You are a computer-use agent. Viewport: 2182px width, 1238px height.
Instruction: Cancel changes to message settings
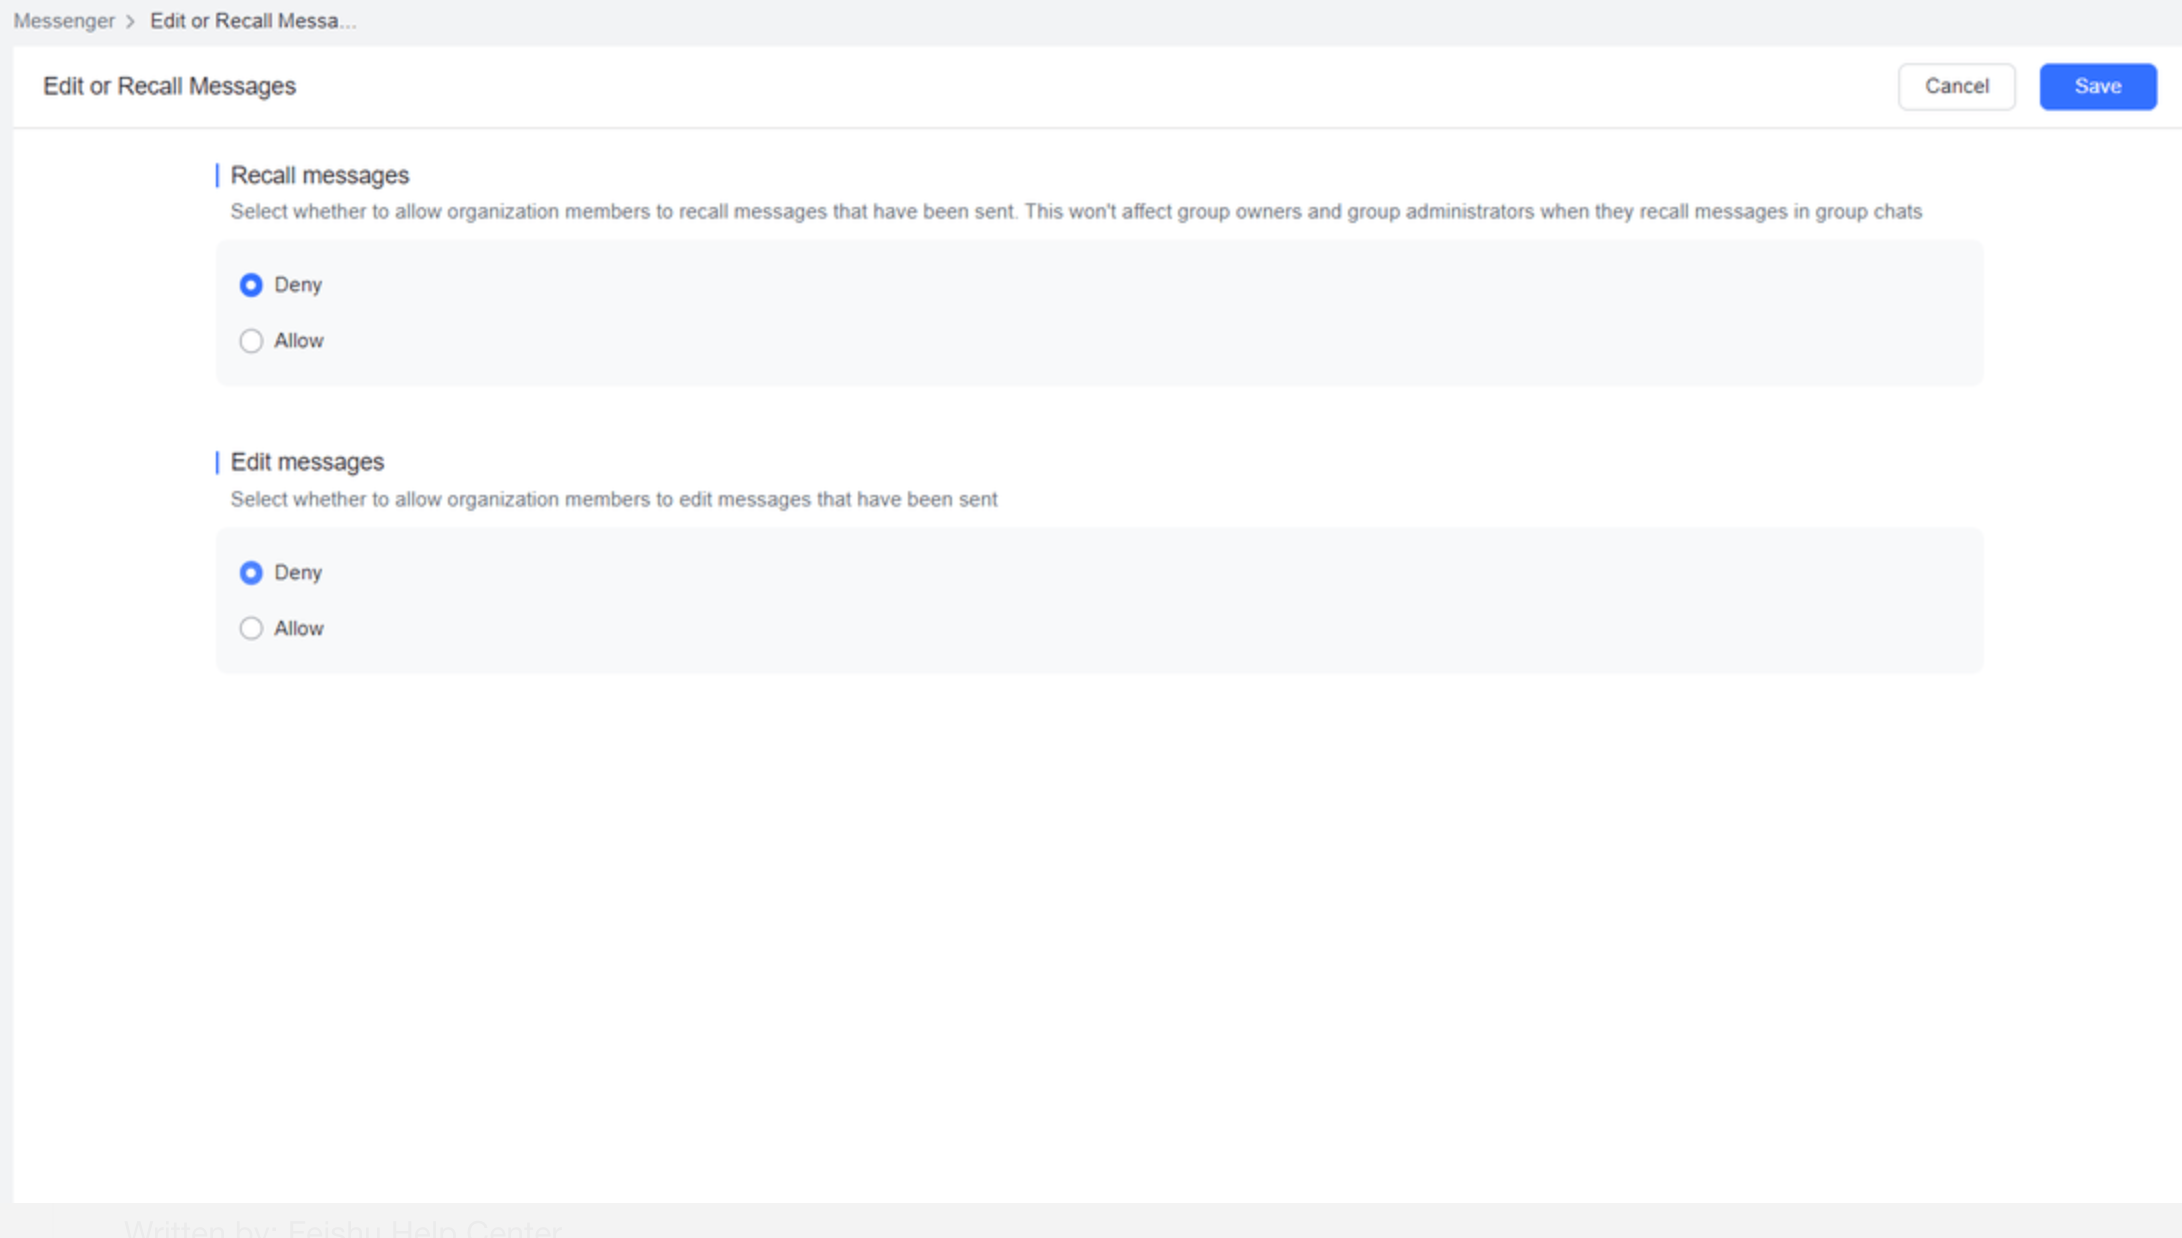point(1955,86)
